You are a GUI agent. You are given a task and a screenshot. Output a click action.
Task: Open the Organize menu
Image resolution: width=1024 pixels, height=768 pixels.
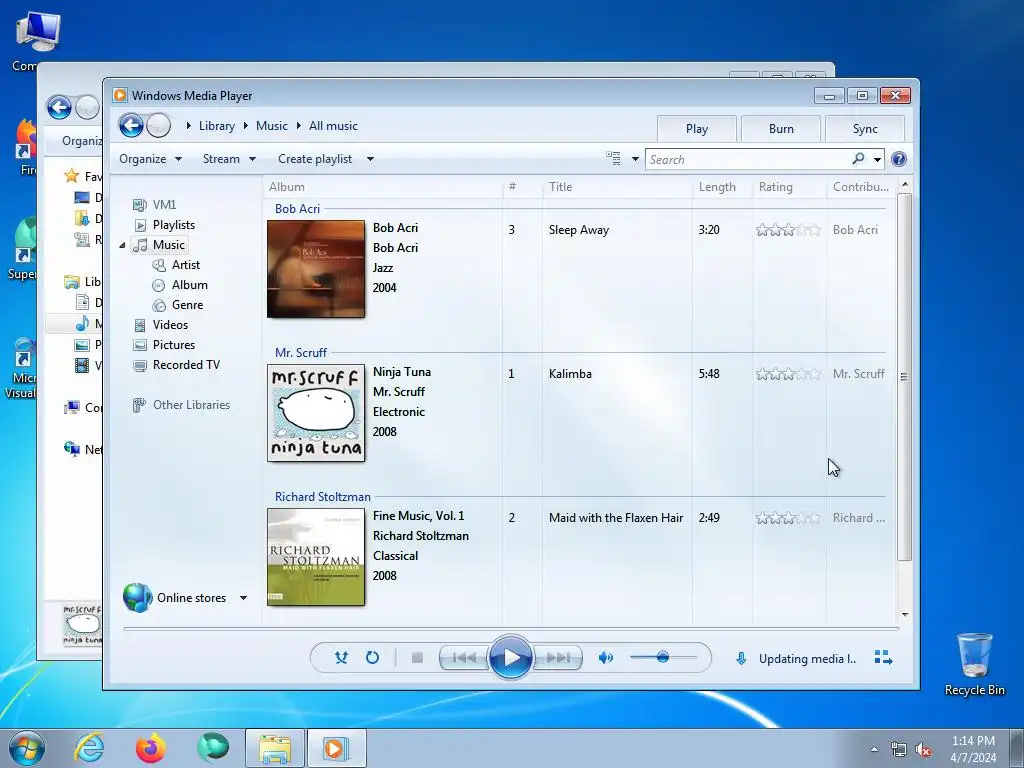pyautogui.click(x=150, y=159)
